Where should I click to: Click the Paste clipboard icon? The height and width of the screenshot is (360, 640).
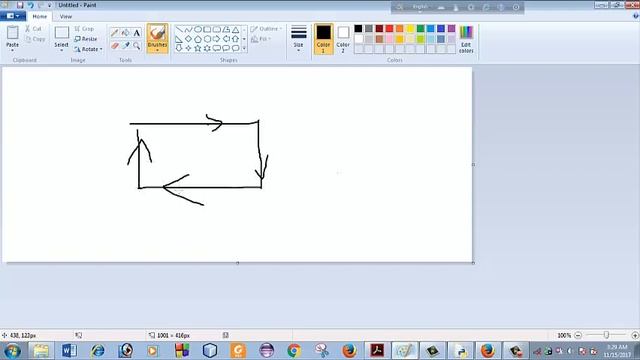point(12,33)
